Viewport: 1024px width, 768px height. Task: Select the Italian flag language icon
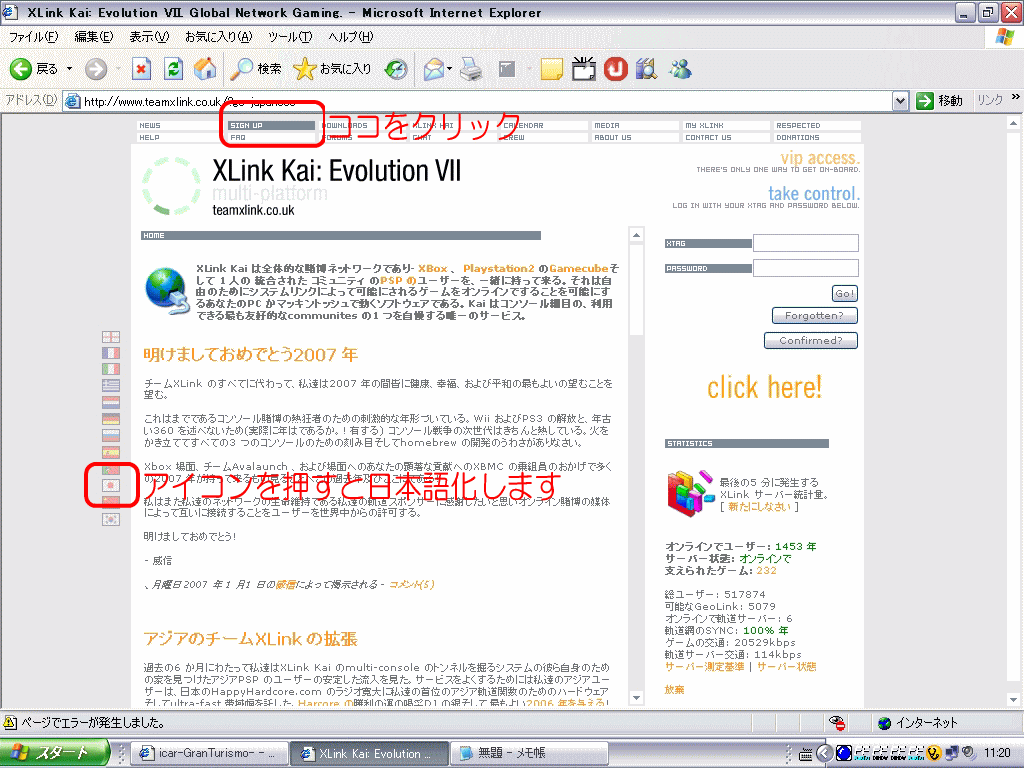click(111, 370)
